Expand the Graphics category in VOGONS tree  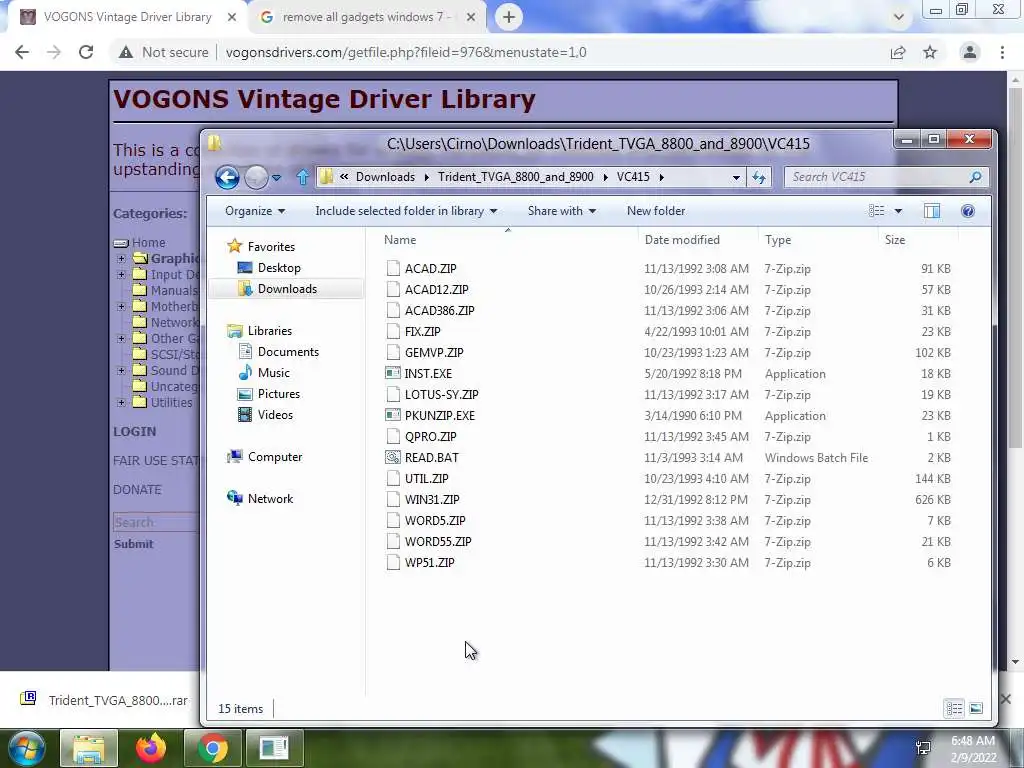pyautogui.click(x=121, y=258)
